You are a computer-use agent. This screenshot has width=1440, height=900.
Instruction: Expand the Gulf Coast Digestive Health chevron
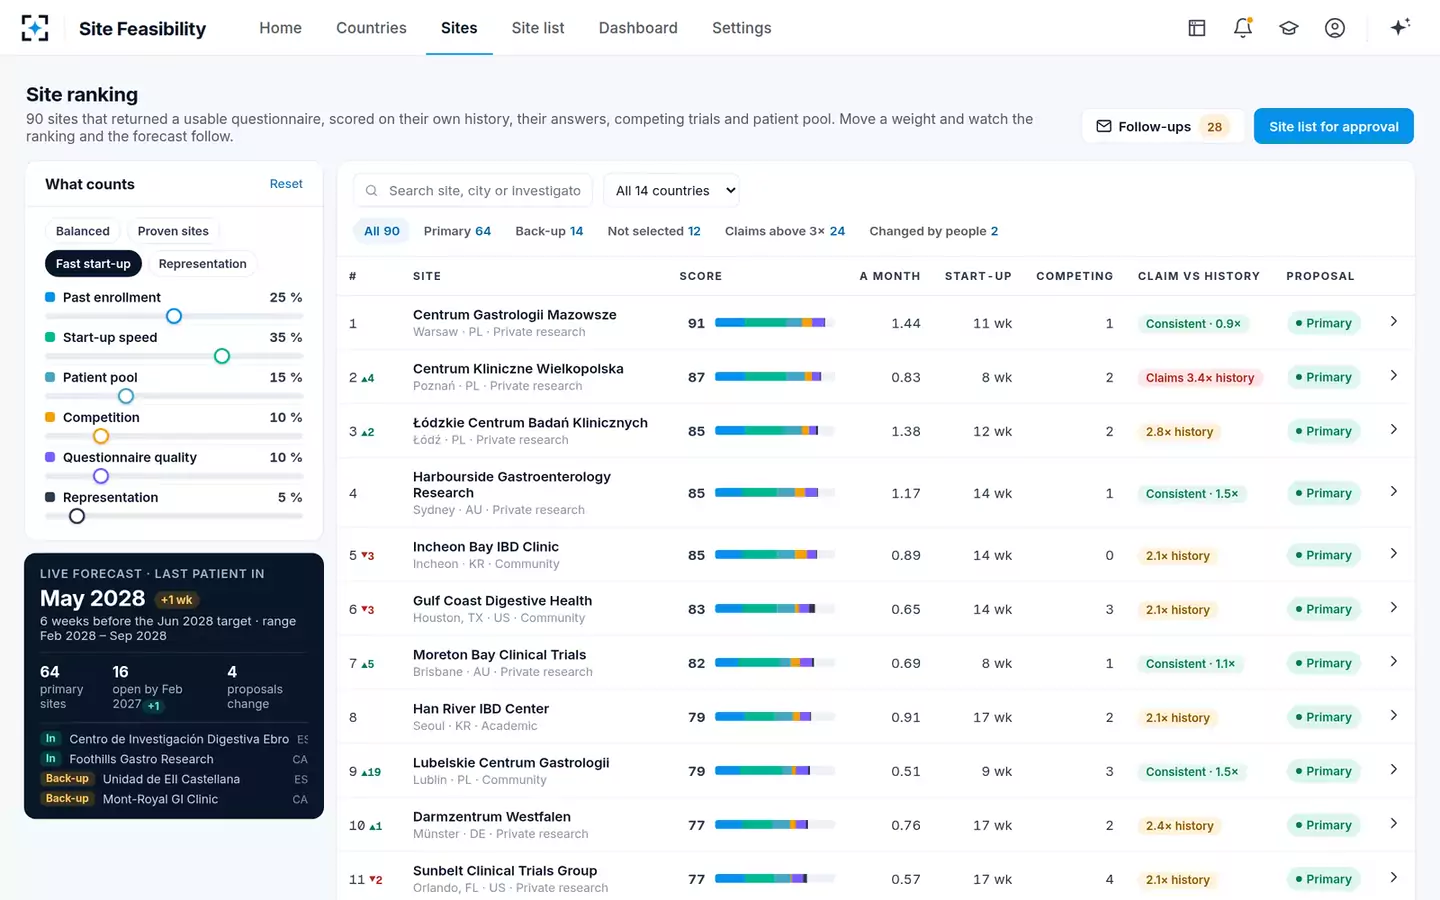(1393, 608)
